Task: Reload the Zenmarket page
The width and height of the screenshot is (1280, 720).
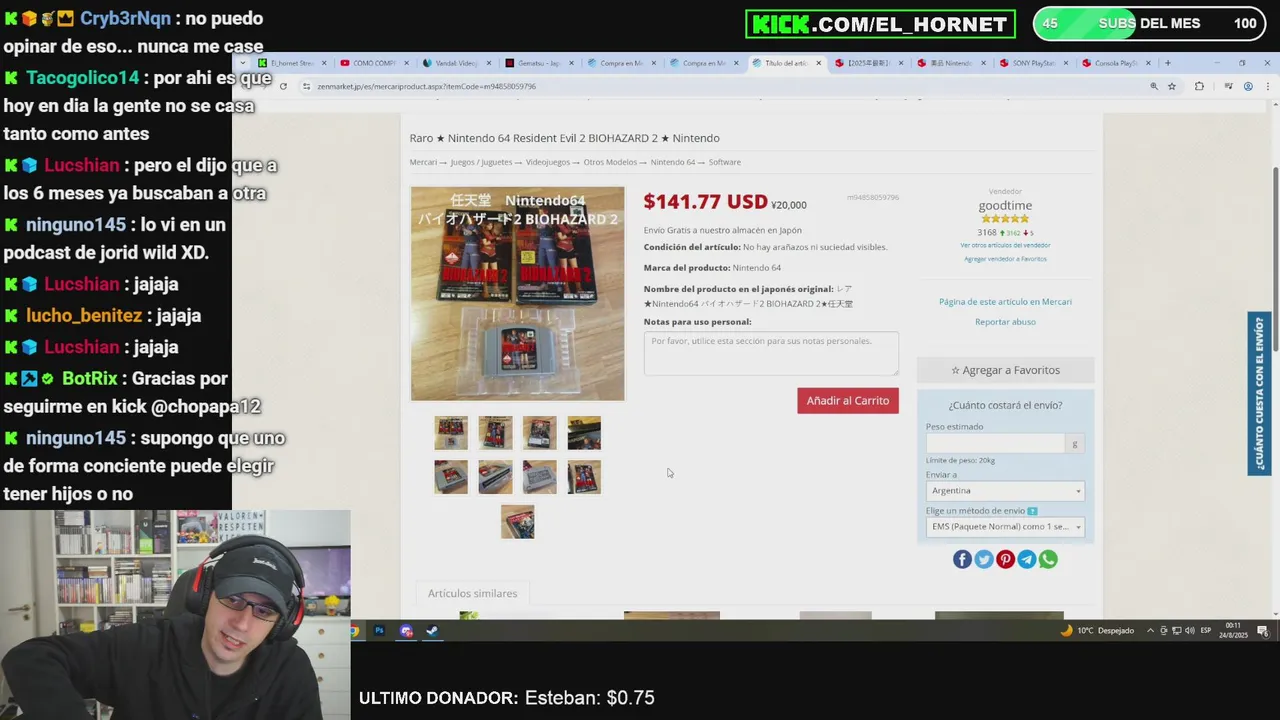Action: coord(283,87)
